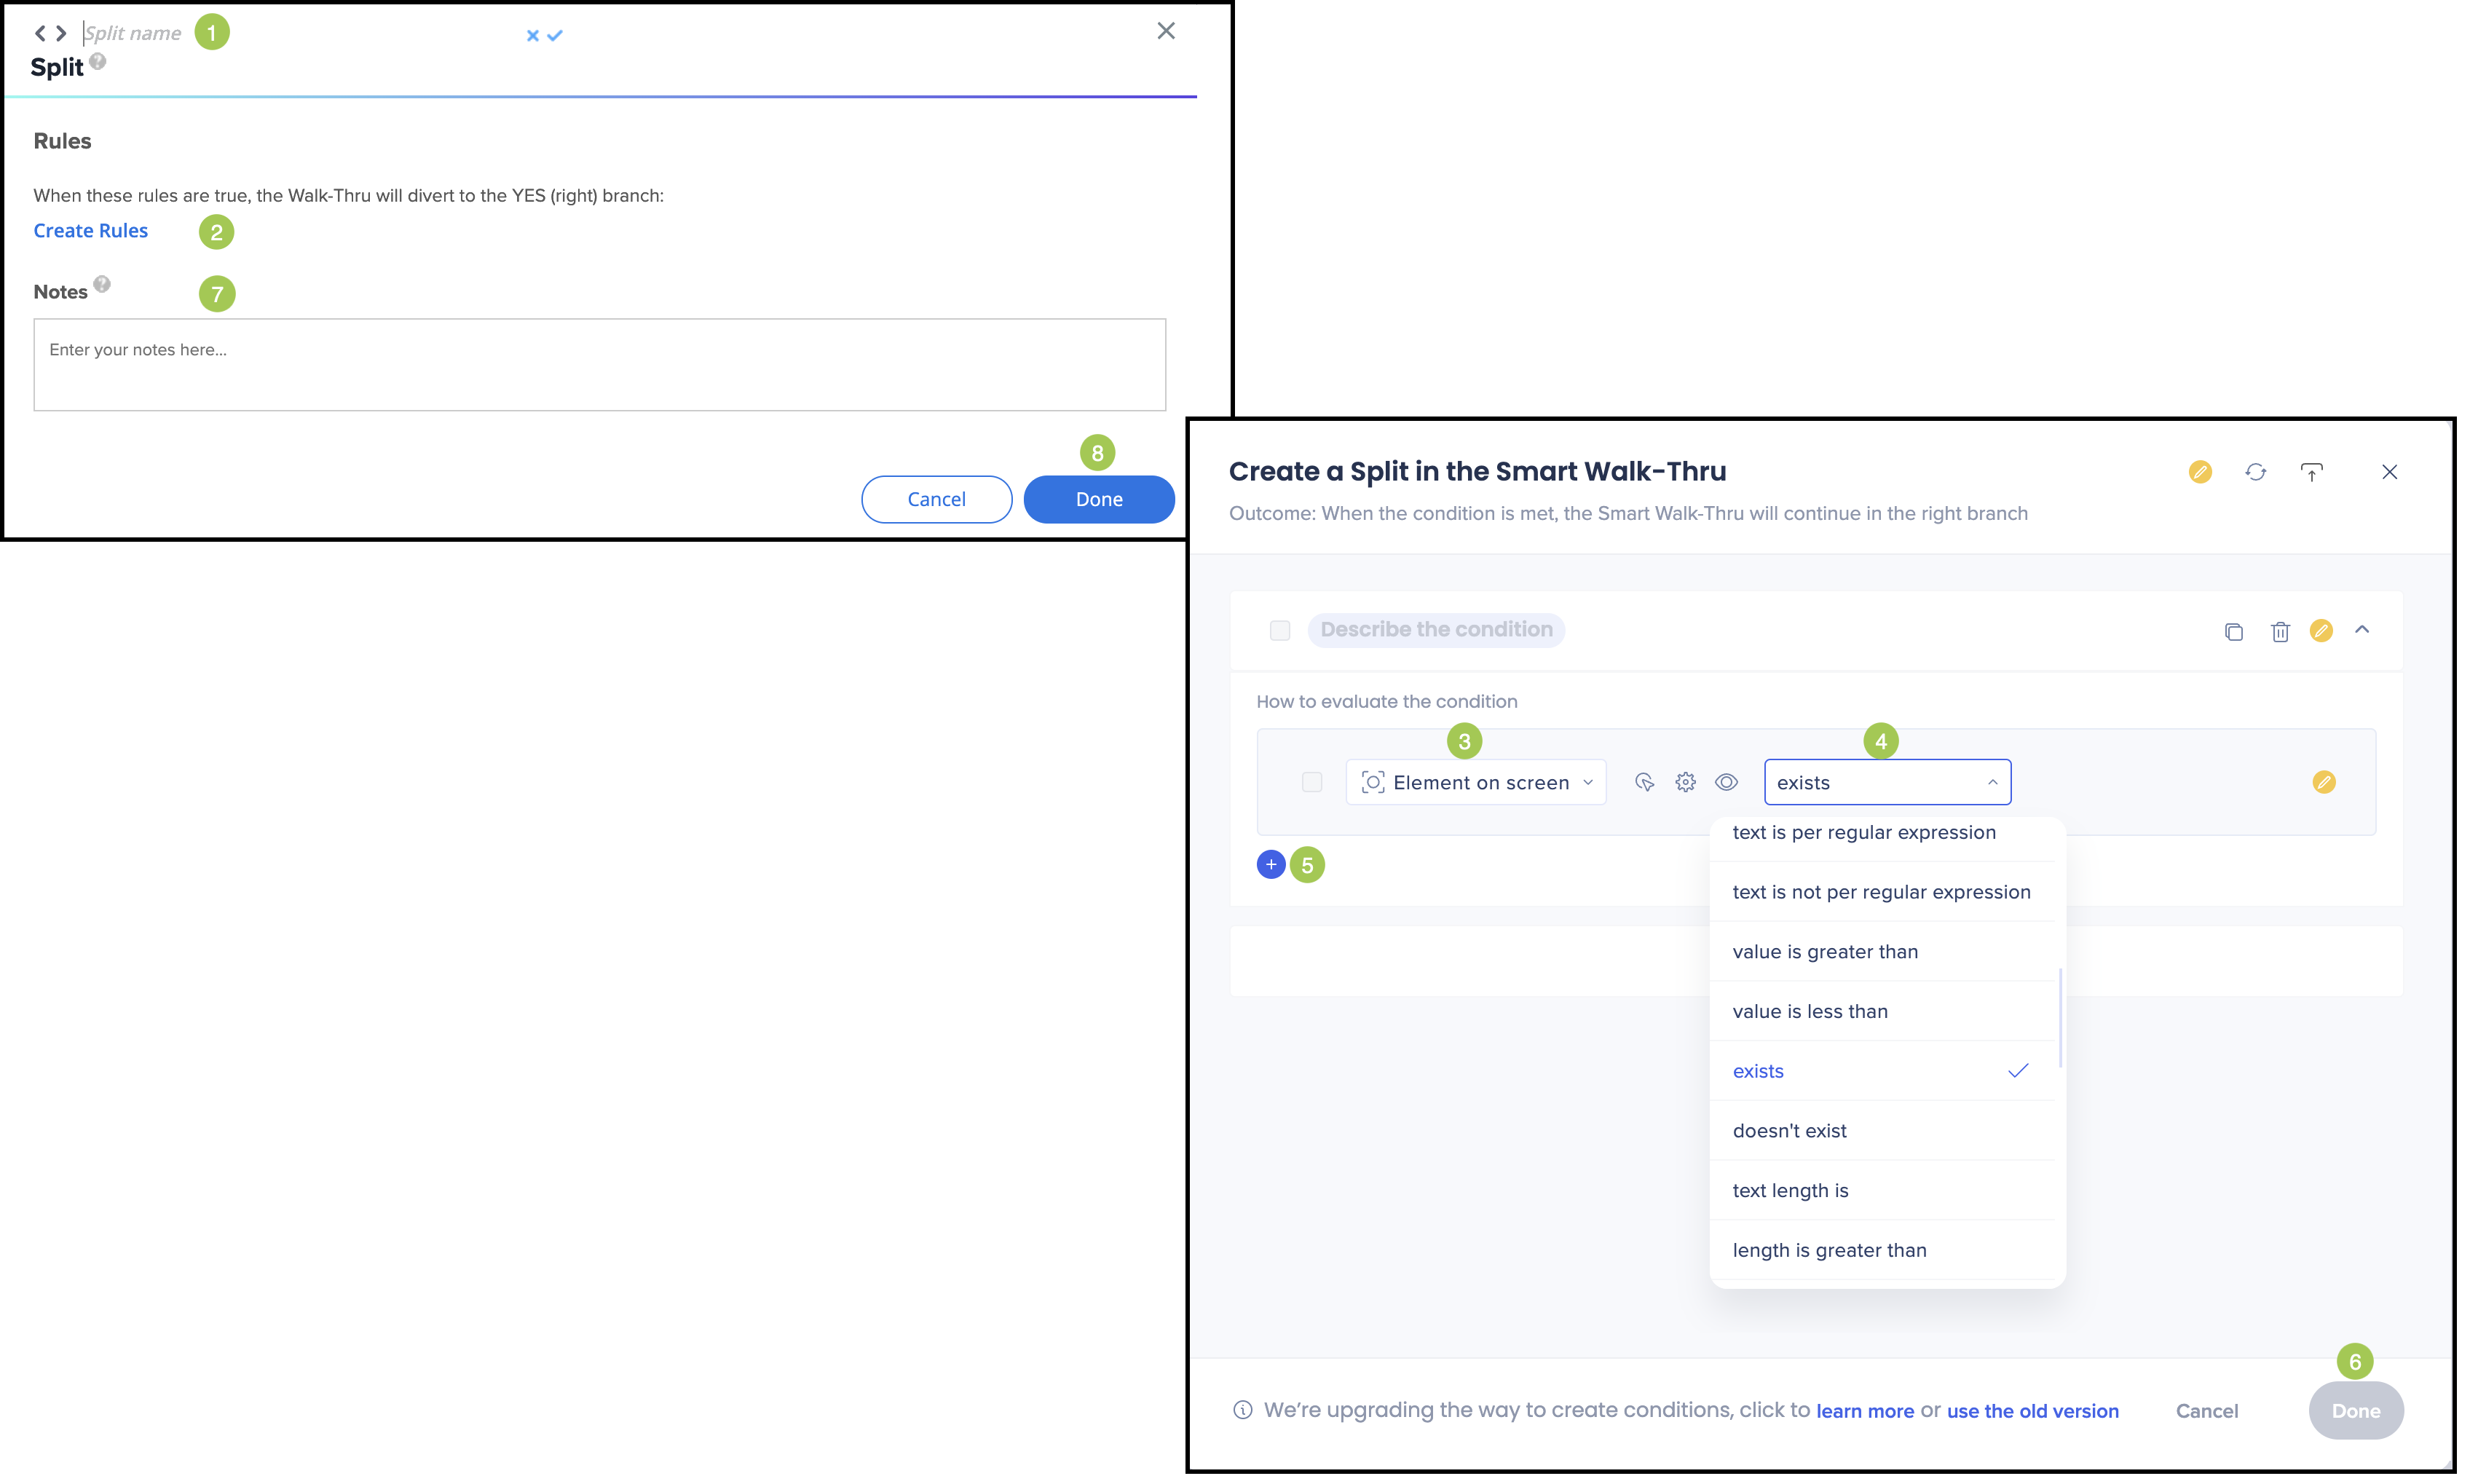Click the trash delete condition icon

coord(2279,631)
